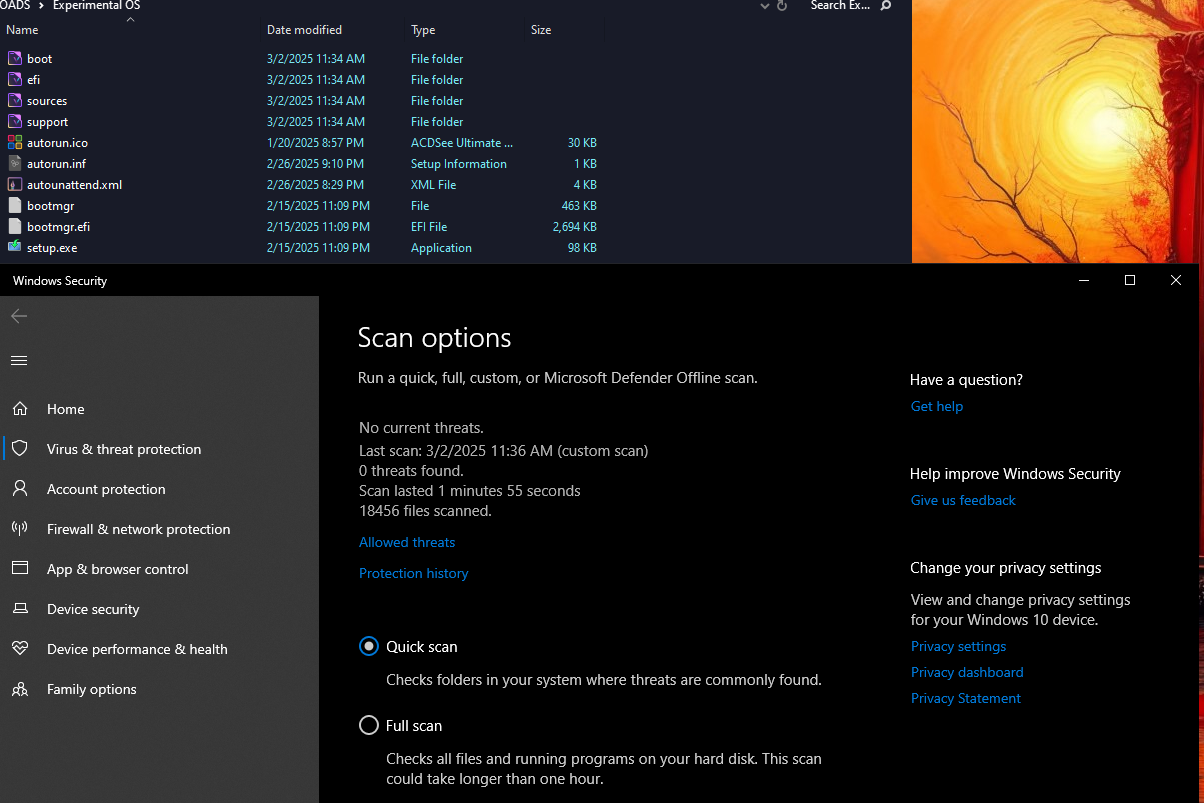This screenshot has height=803, width=1204.
Task: Select the support folder icon
Action: pyautogui.click(x=14, y=122)
